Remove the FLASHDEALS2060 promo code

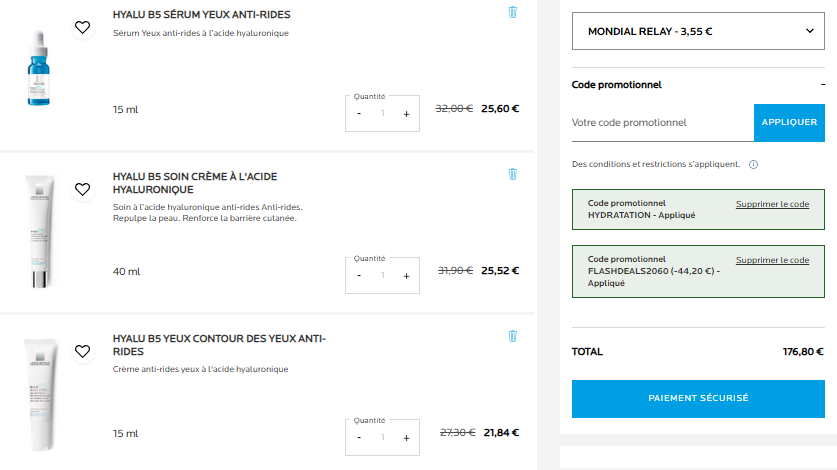772,260
